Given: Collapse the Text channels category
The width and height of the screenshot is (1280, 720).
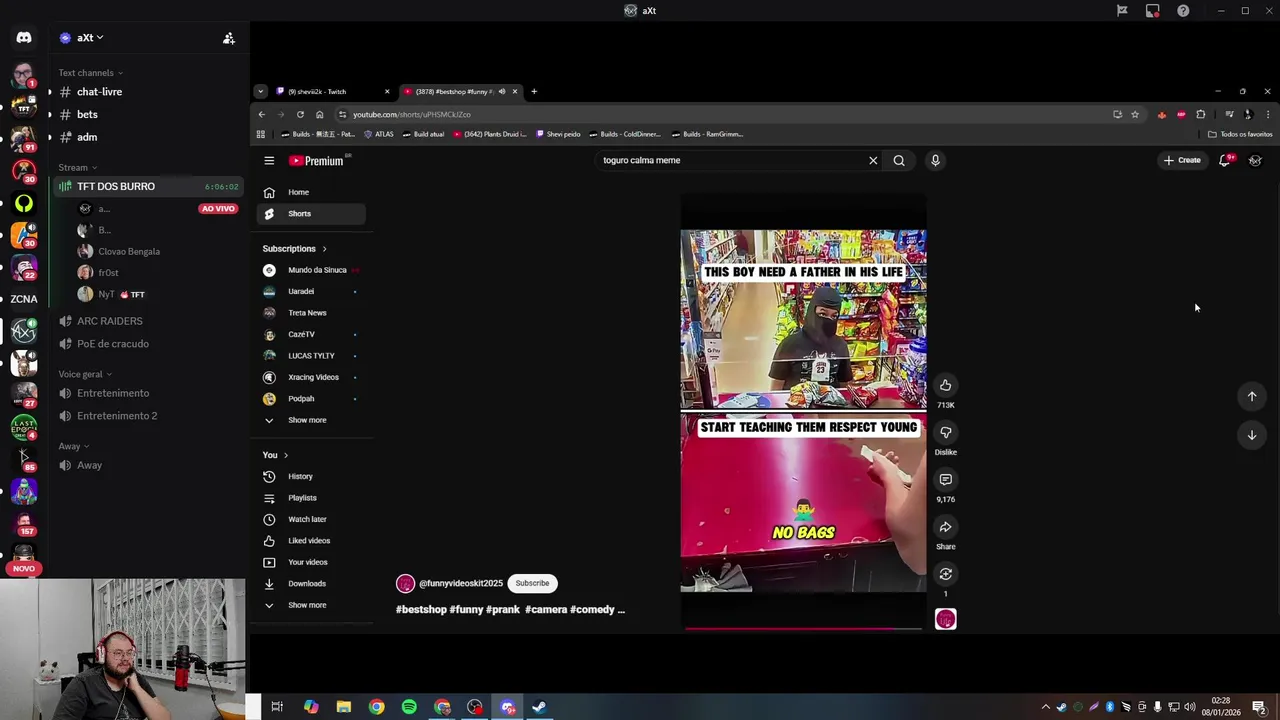Looking at the screenshot, I should [x=90, y=72].
